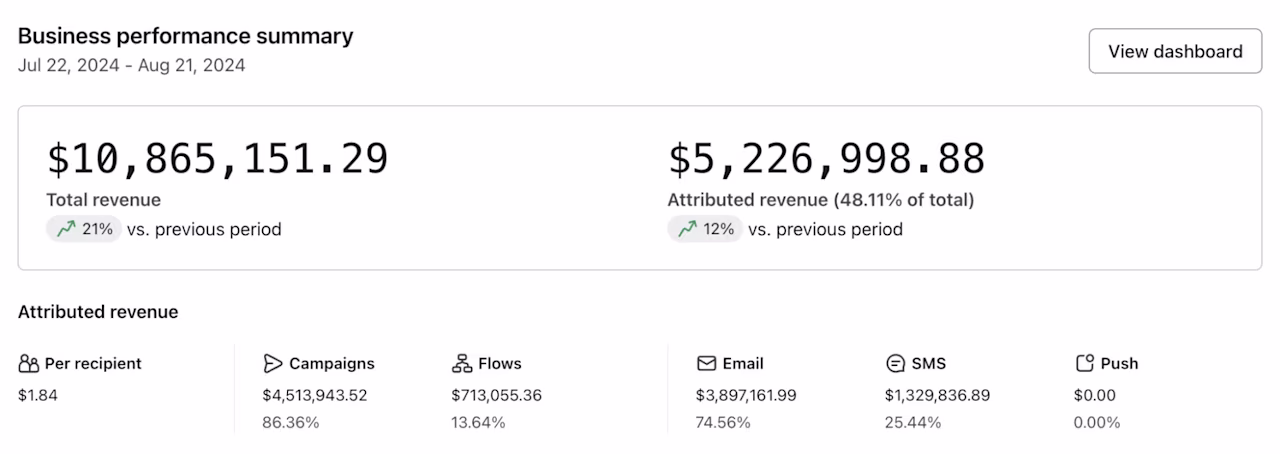
Task: Click the Per recipient $1.84 value
Action: [x=38, y=395]
